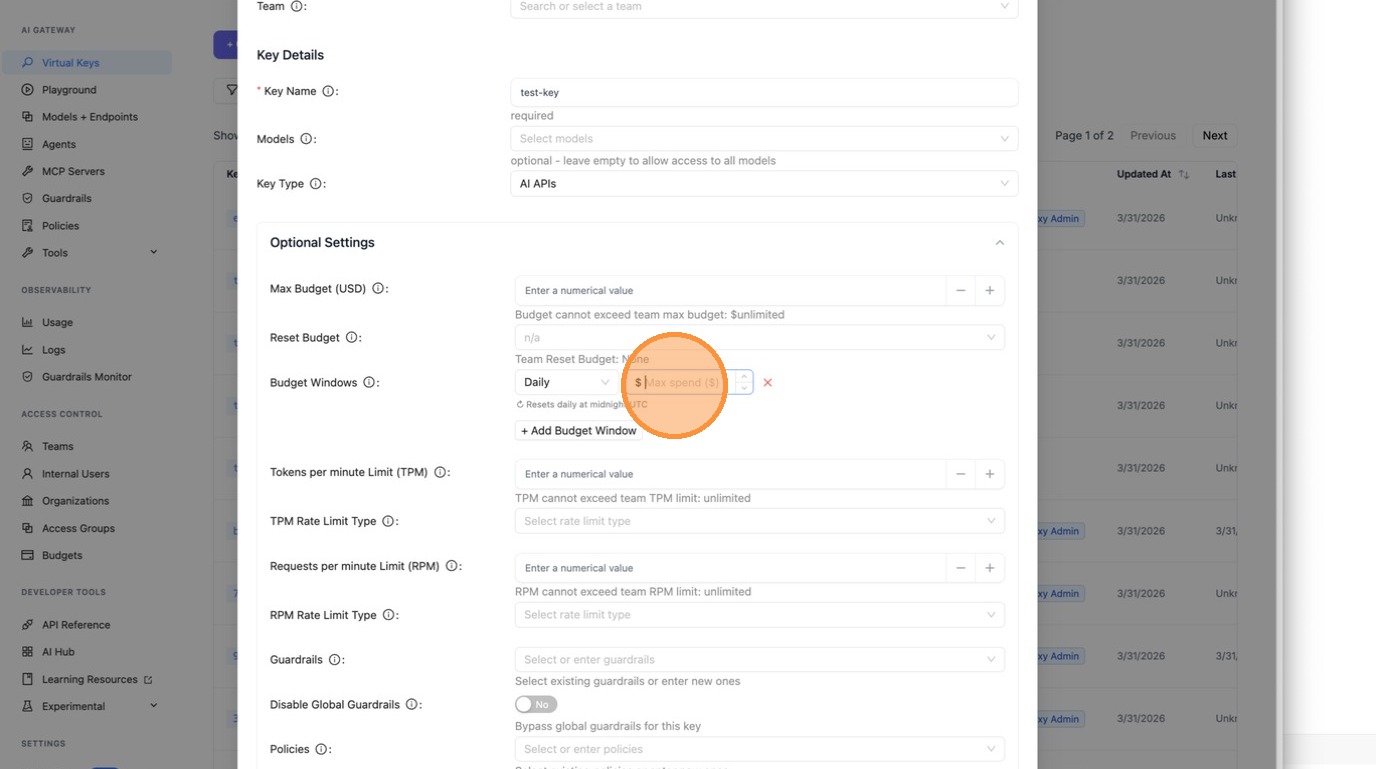The width and height of the screenshot is (1376, 769).
Task: Click the Guardrails field info icon
Action: (x=334, y=660)
